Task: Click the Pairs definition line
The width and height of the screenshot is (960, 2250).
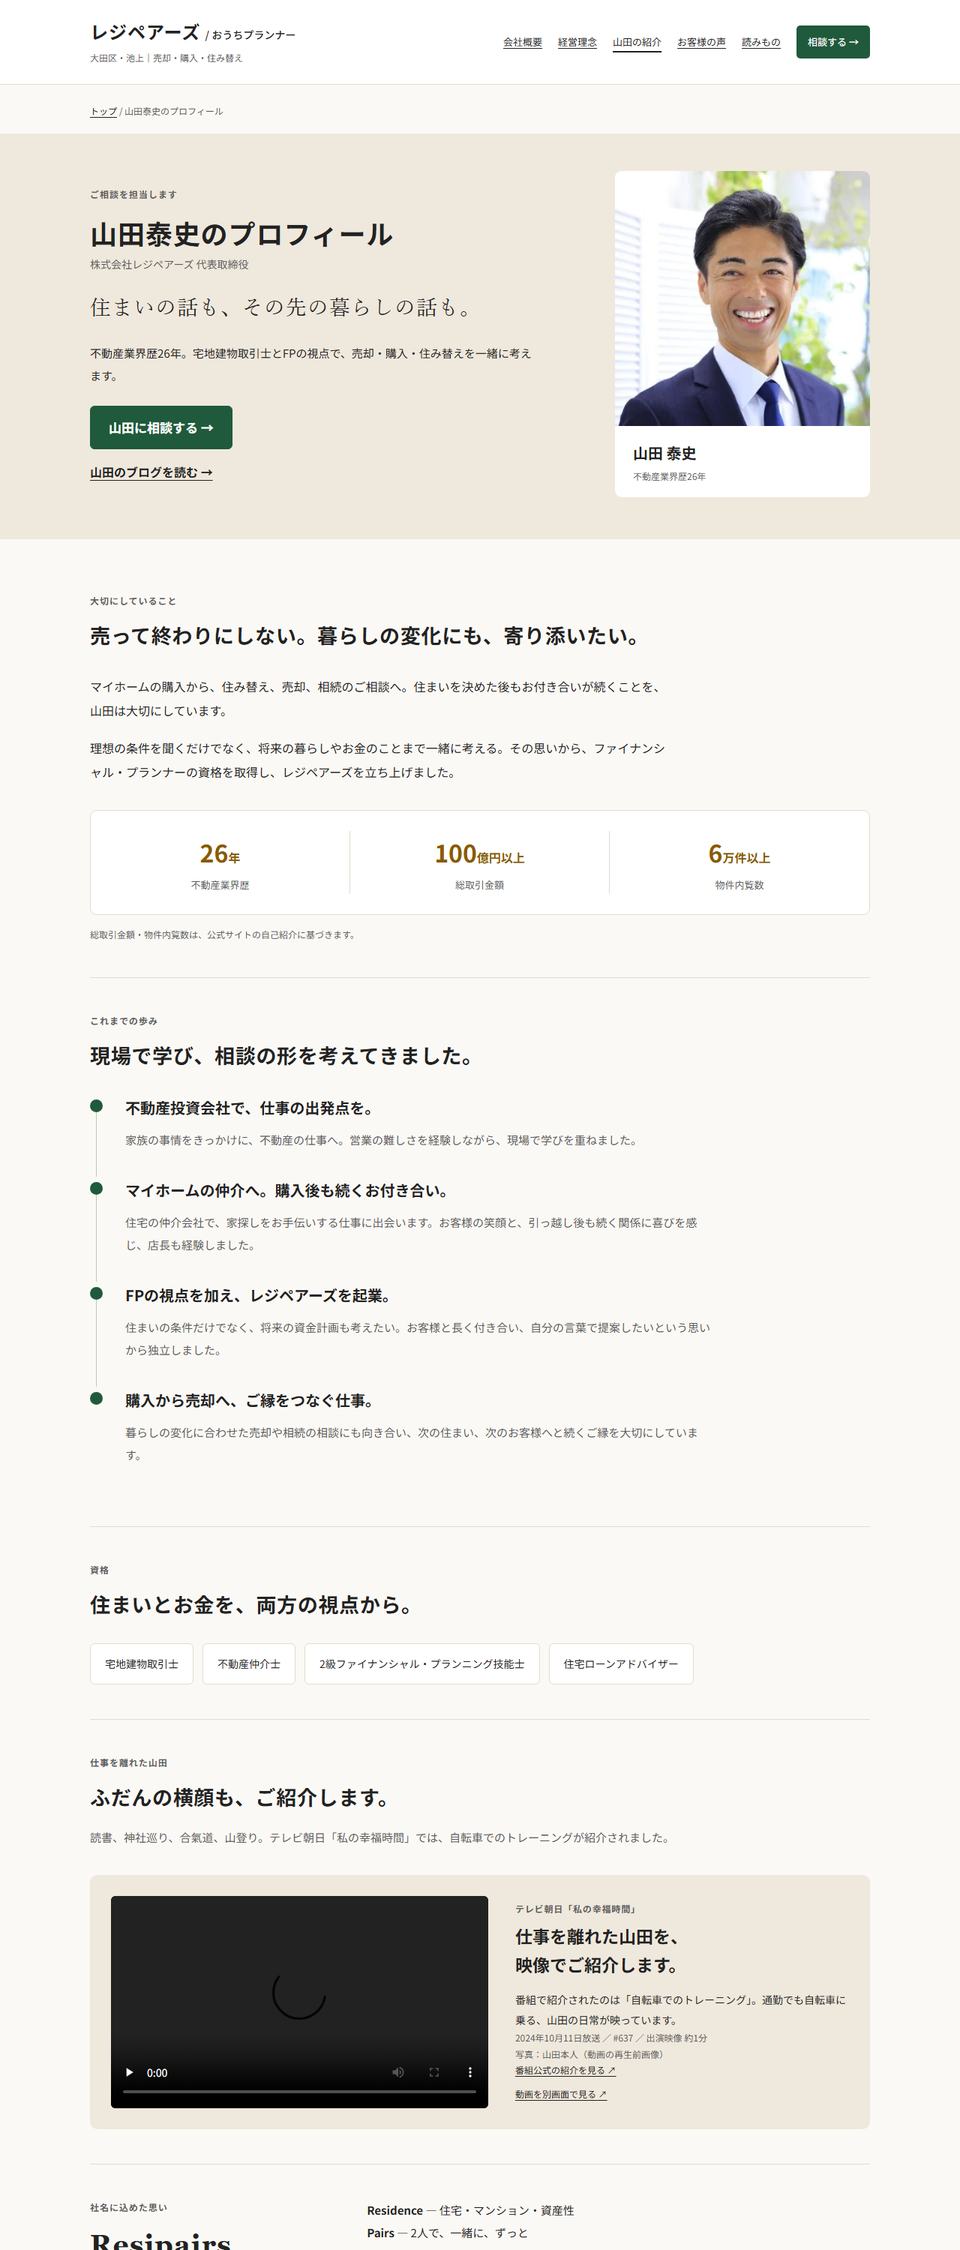Action: click(447, 2232)
